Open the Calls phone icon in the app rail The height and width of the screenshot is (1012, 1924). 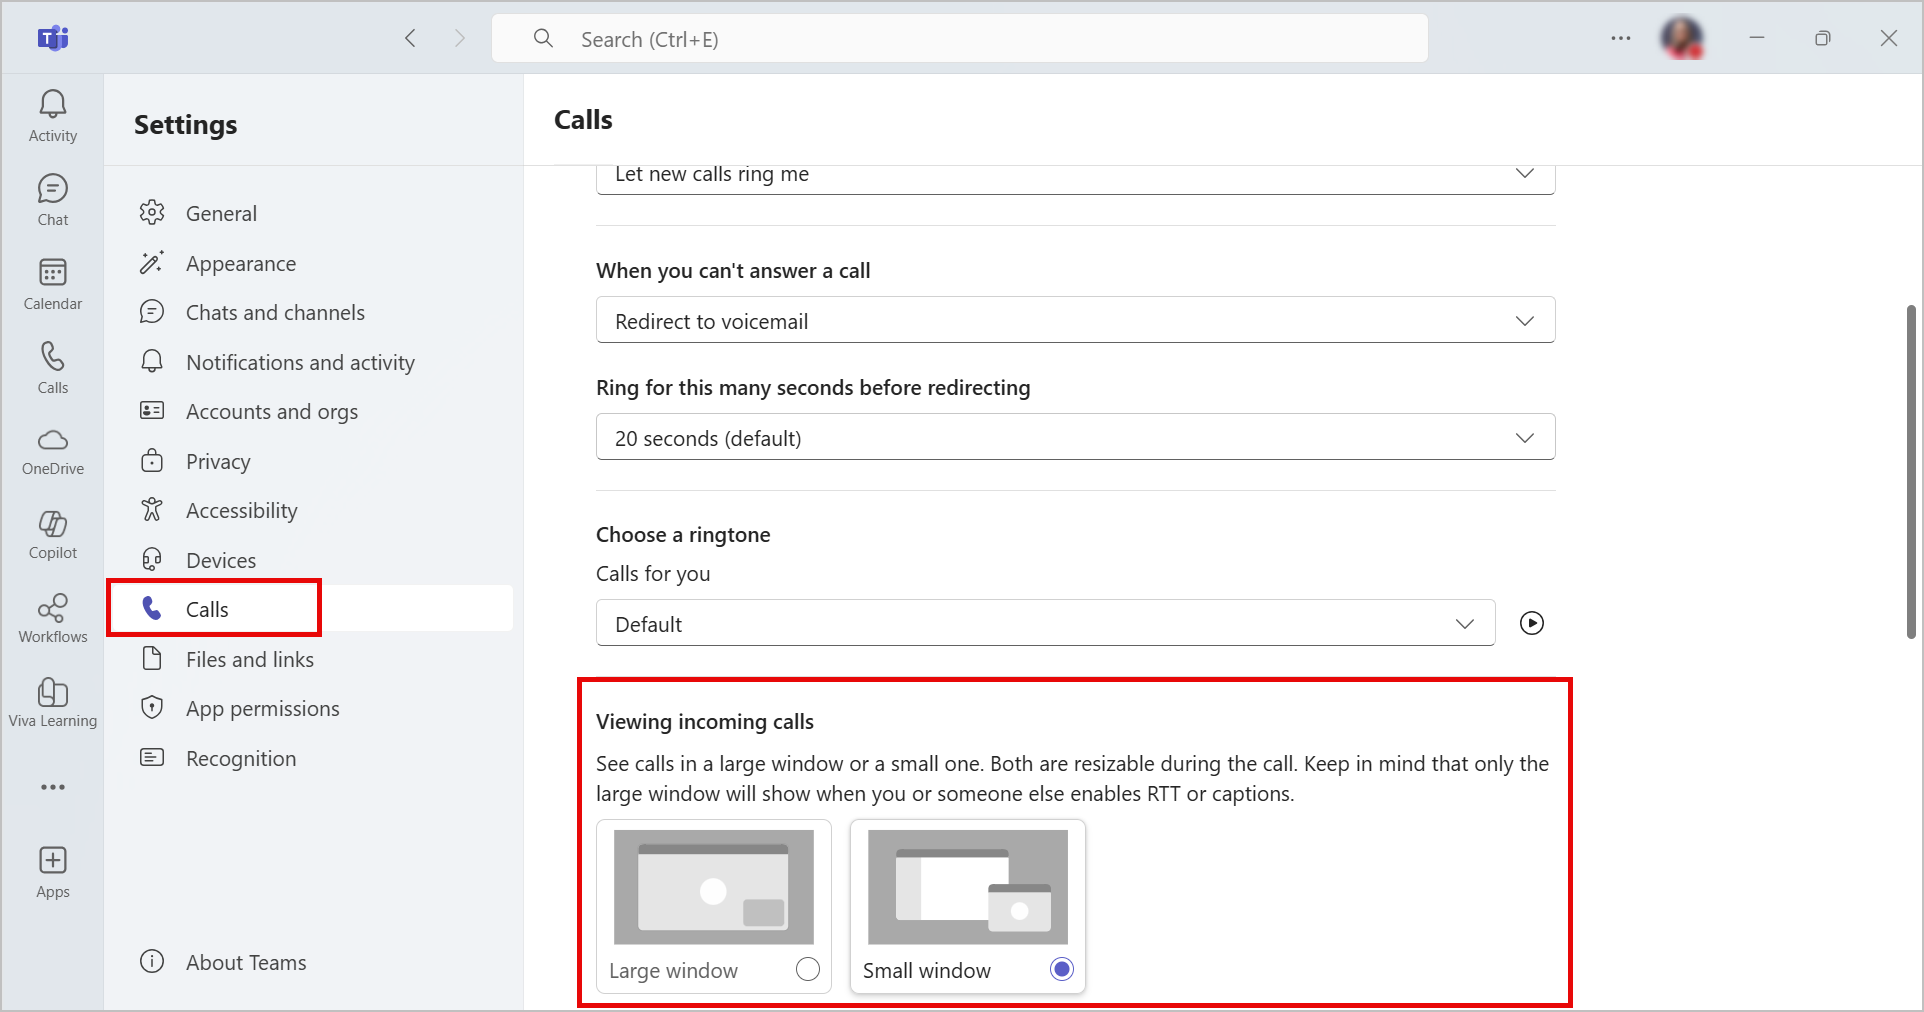53,356
